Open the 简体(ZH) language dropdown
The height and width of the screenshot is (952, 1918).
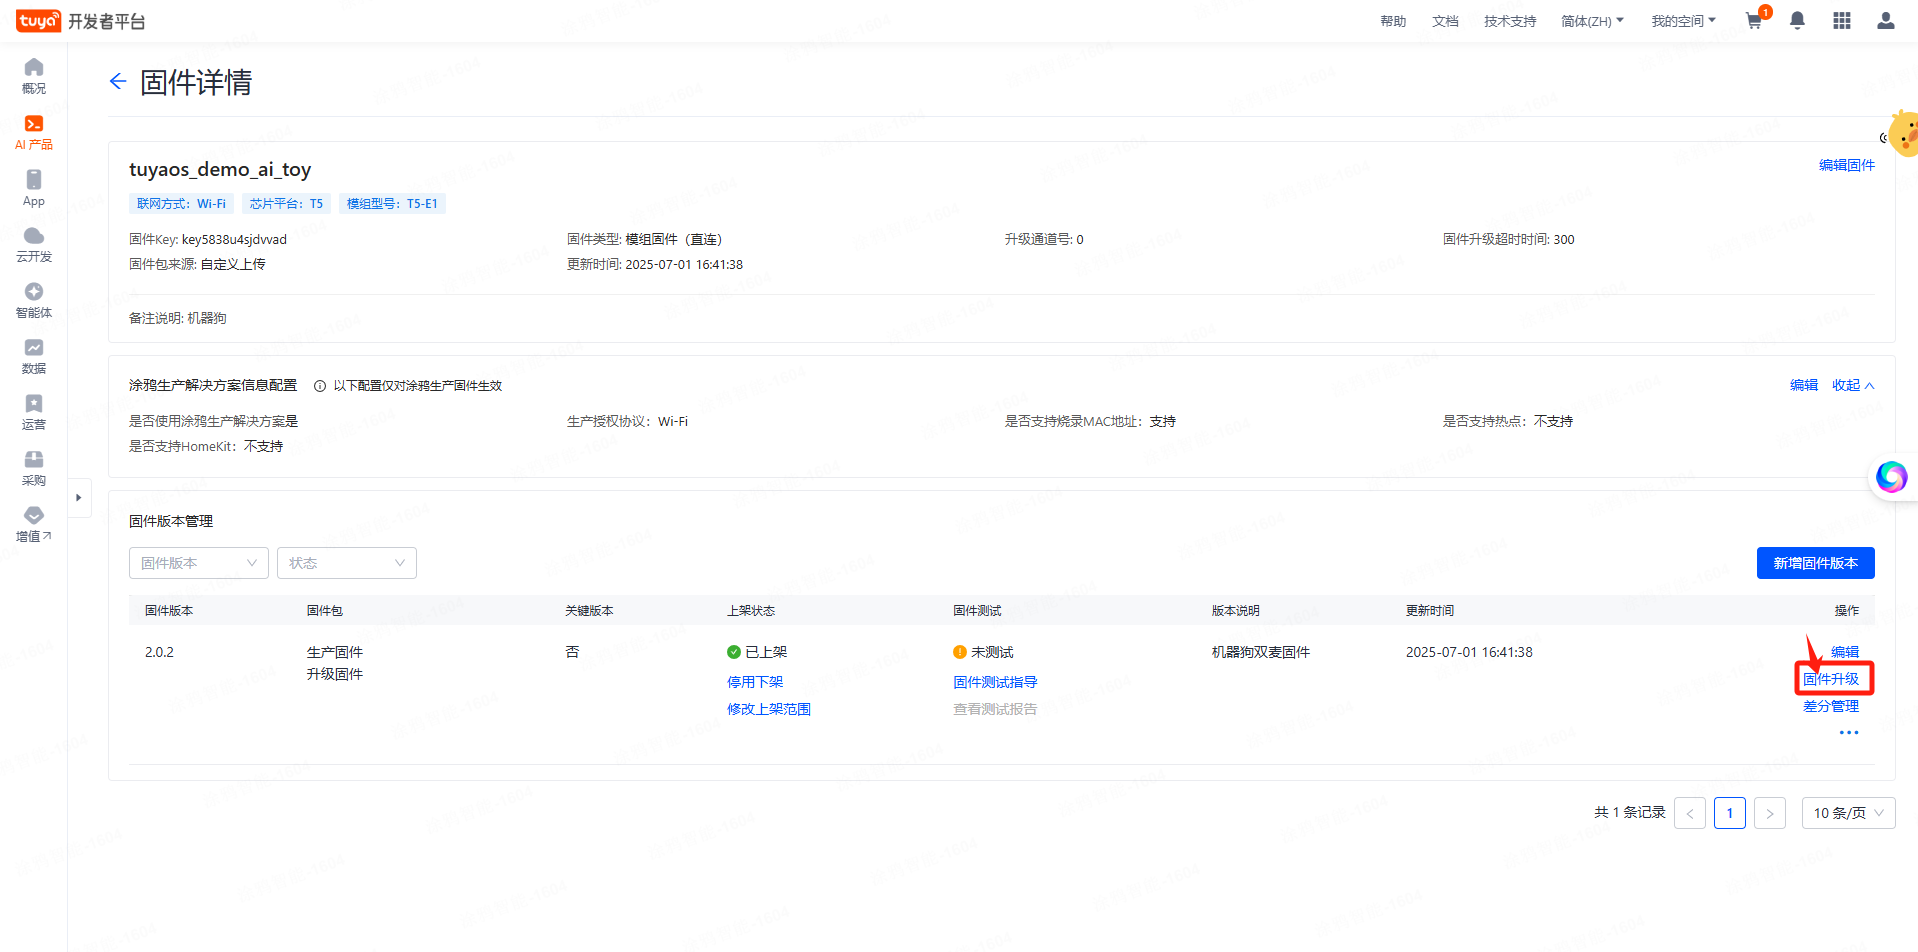[1592, 21]
